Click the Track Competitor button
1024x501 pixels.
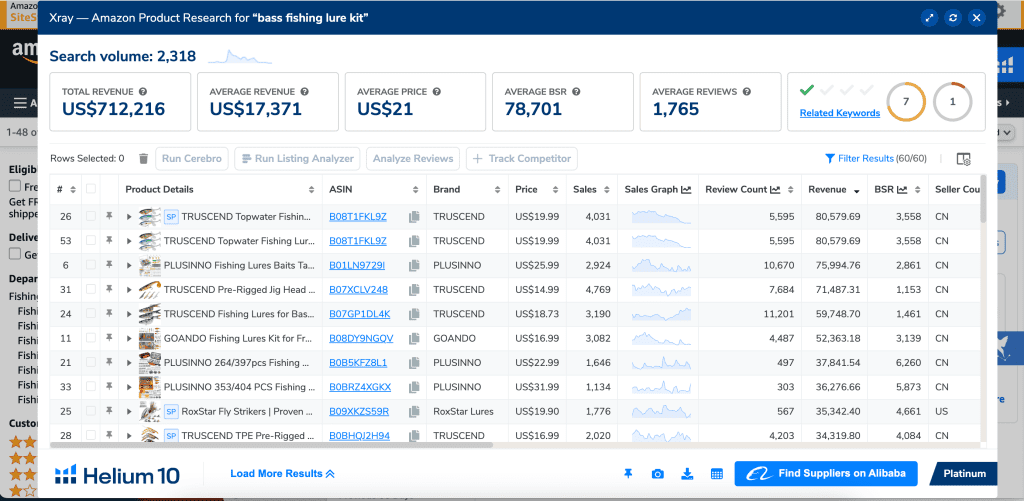click(522, 158)
